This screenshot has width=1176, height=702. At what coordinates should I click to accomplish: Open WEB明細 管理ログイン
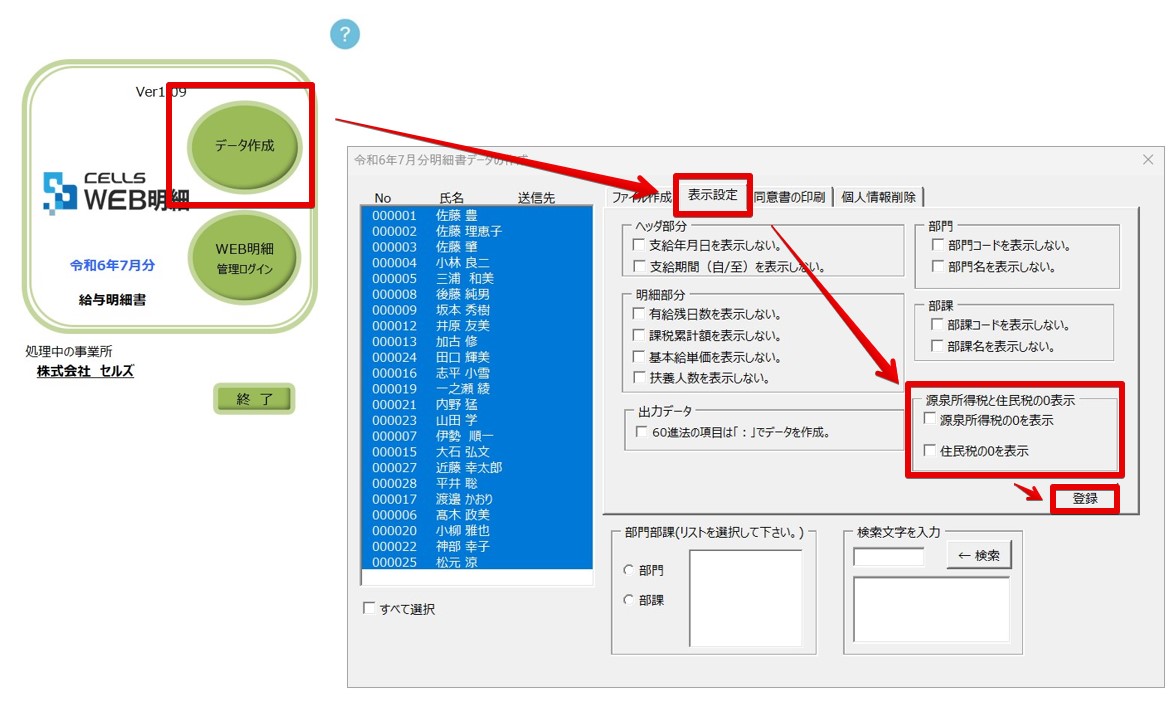(x=243, y=255)
